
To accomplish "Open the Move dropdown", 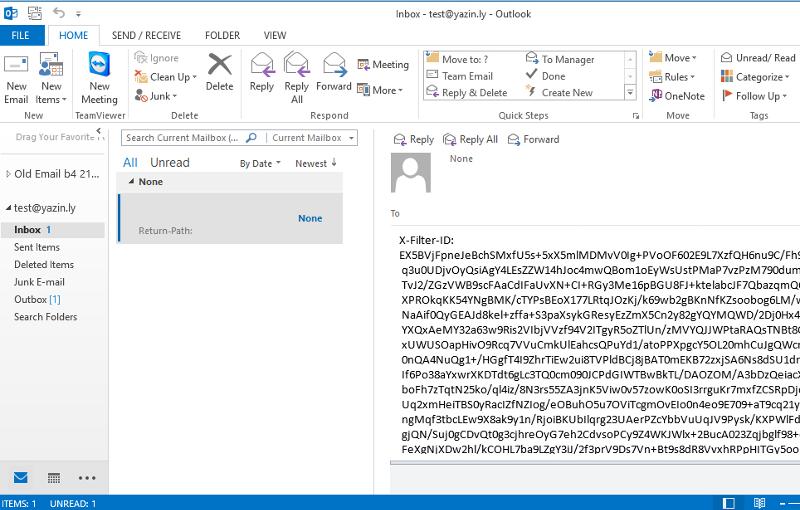I will 673,58.
